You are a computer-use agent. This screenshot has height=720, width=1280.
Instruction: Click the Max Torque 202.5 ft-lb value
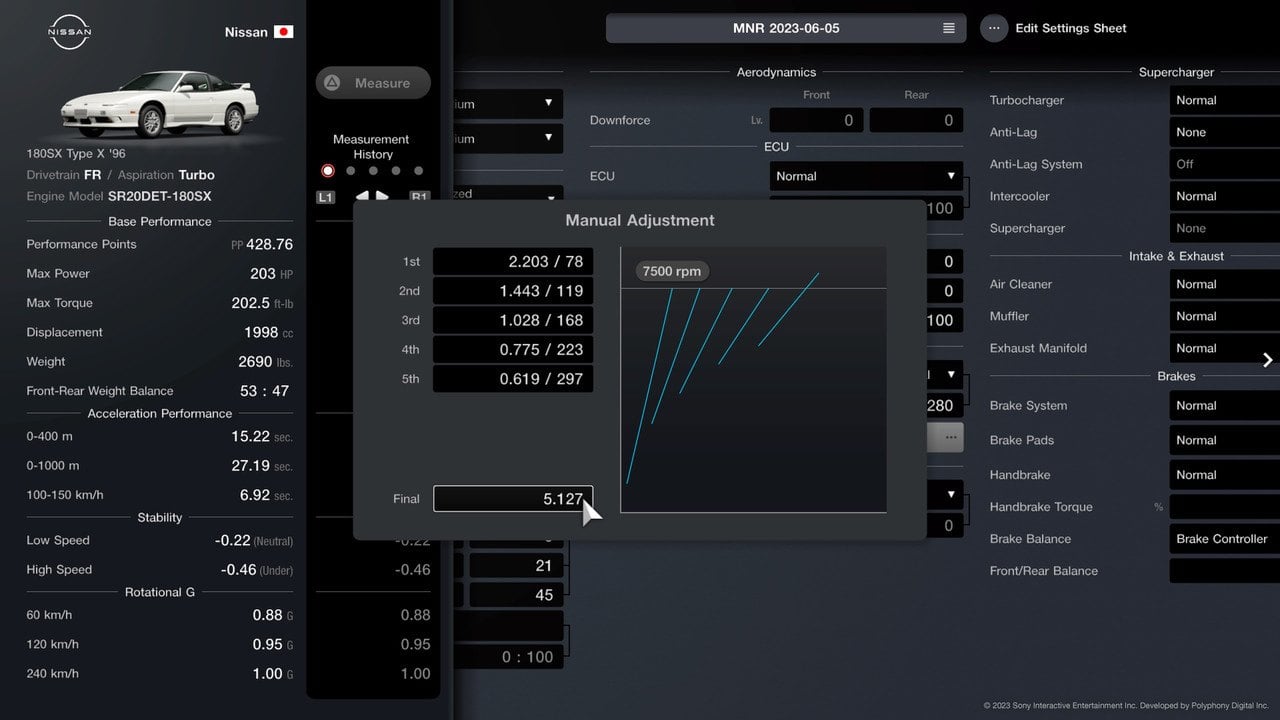(262, 303)
